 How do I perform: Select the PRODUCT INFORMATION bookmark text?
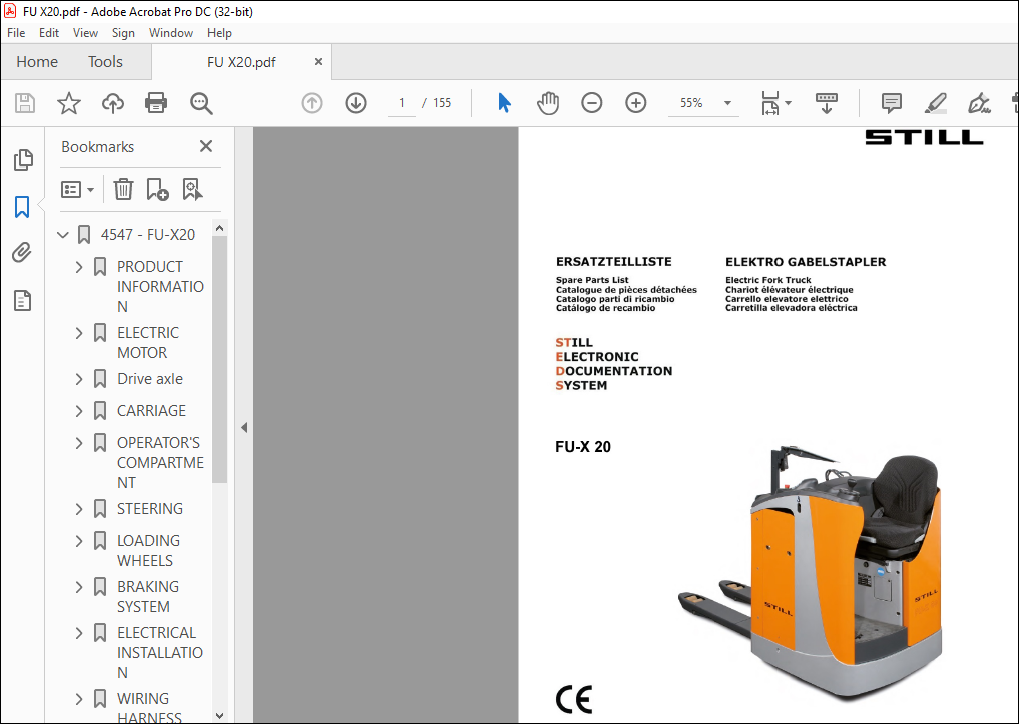pyautogui.click(x=160, y=287)
